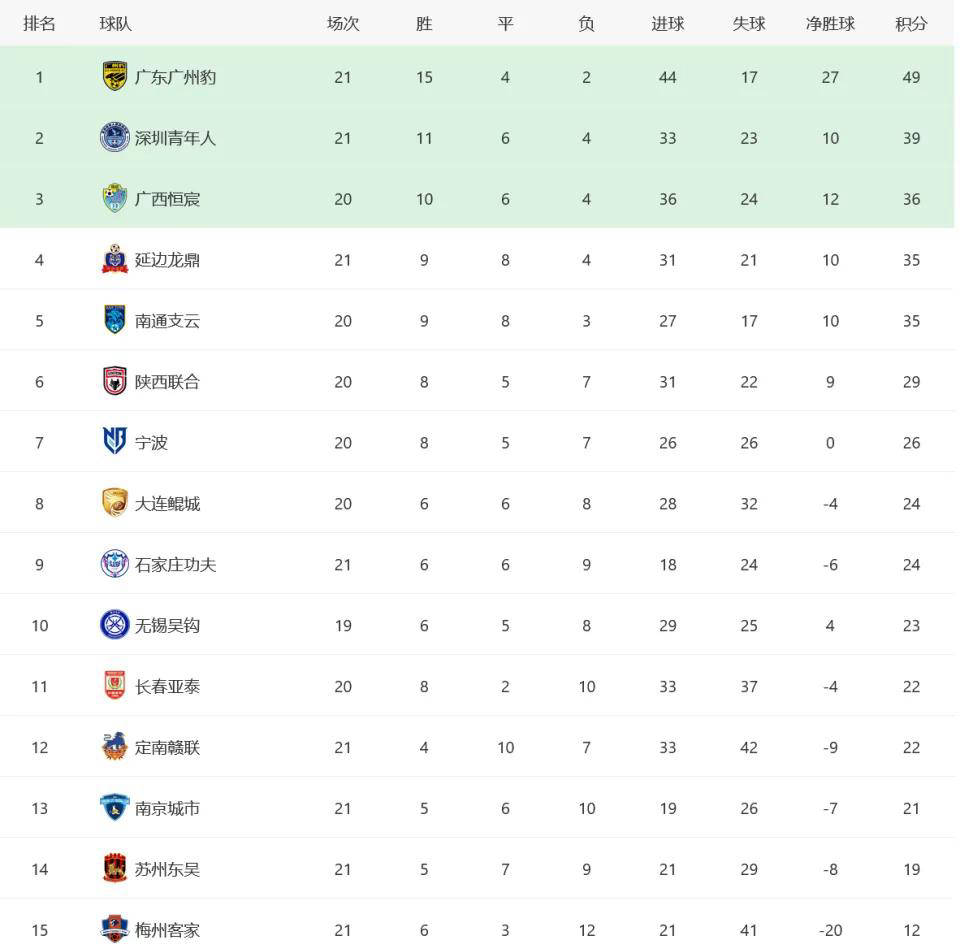Click the 广东广州豹 team badge icon
Viewport: 960px width, 947px height.
pyautogui.click(x=114, y=77)
